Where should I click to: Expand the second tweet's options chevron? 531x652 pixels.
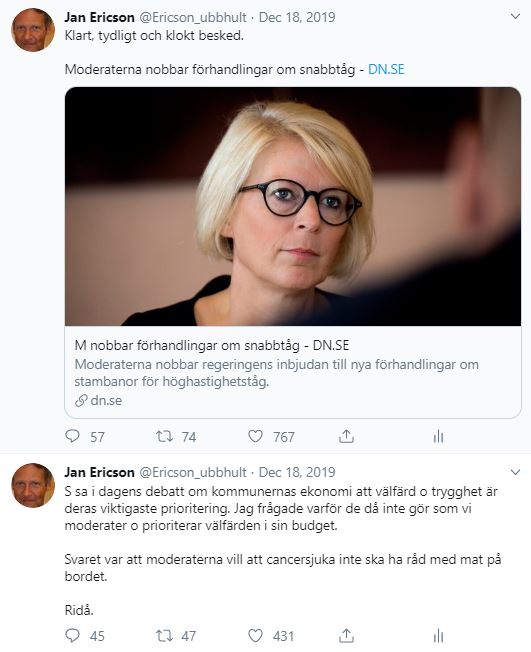coord(515,472)
